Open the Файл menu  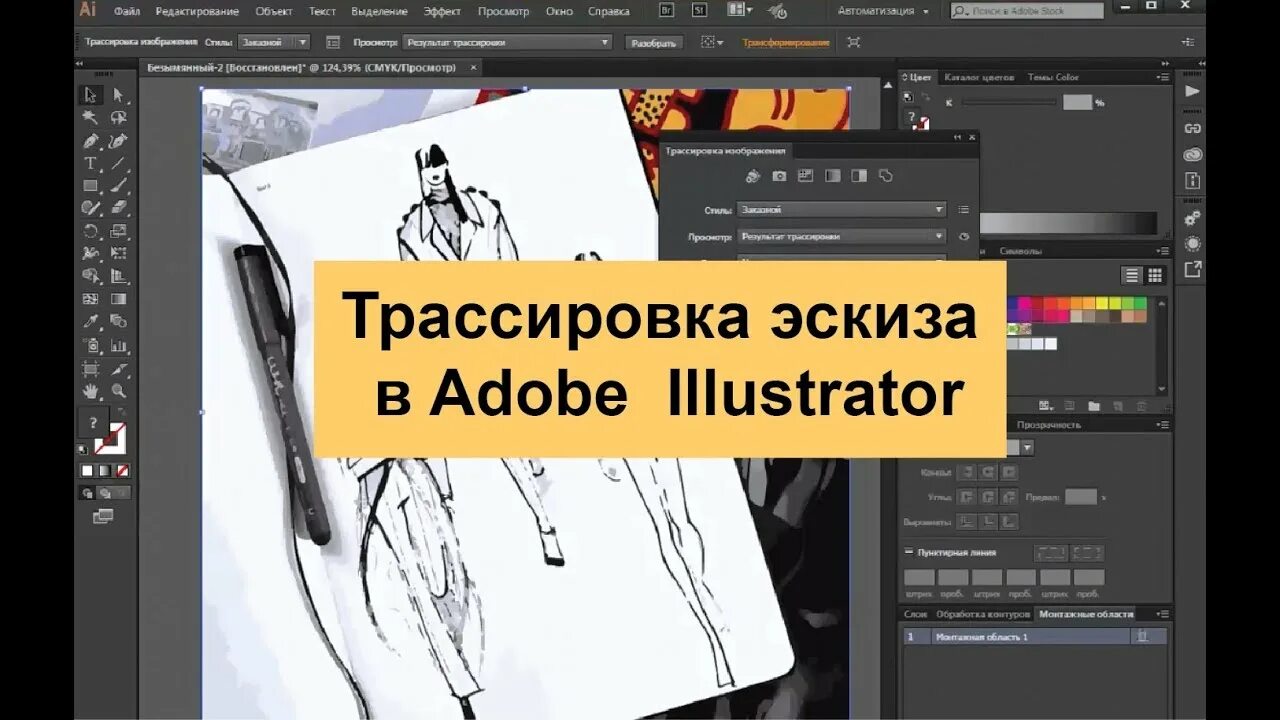click(126, 11)
